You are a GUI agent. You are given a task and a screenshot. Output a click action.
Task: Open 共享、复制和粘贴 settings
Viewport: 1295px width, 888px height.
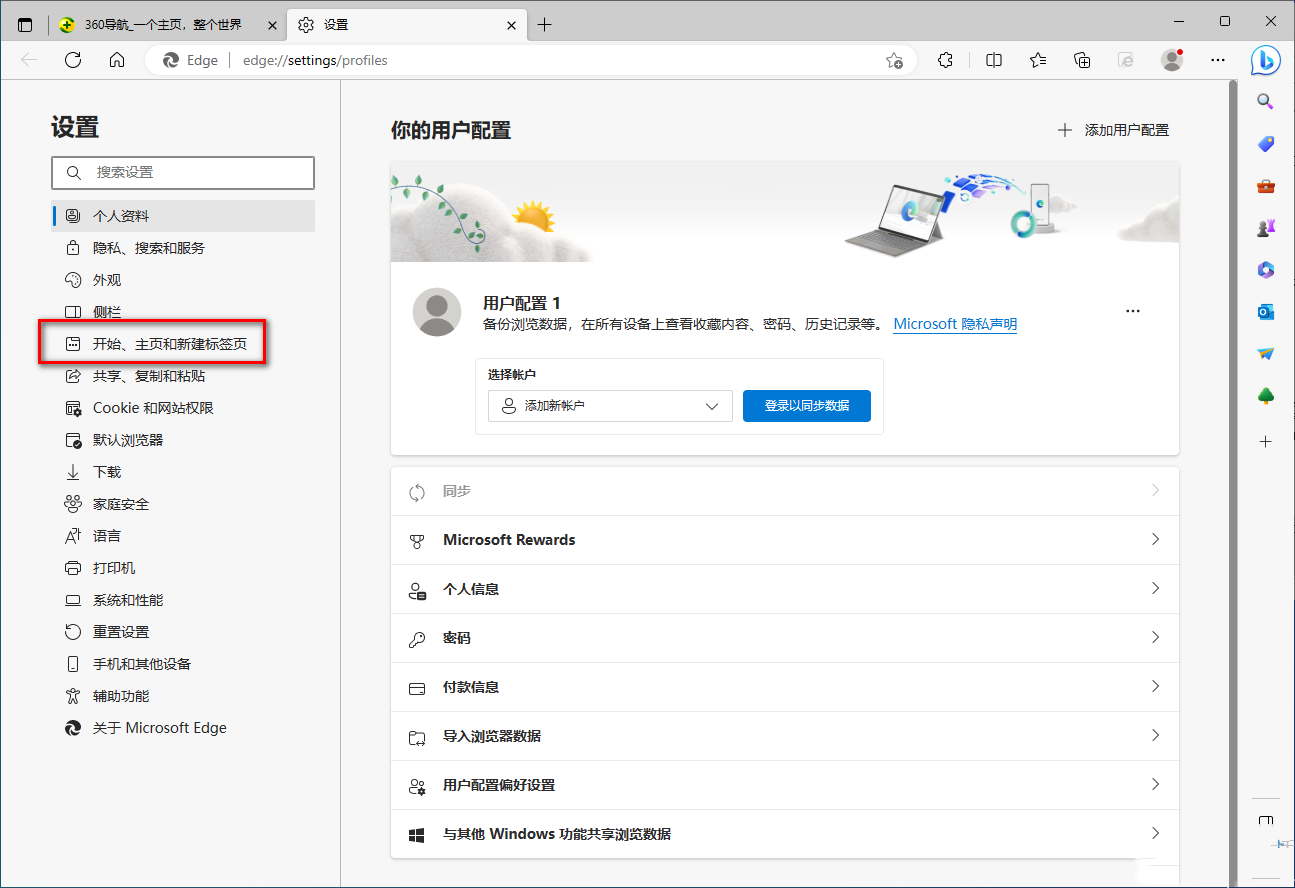183,376
